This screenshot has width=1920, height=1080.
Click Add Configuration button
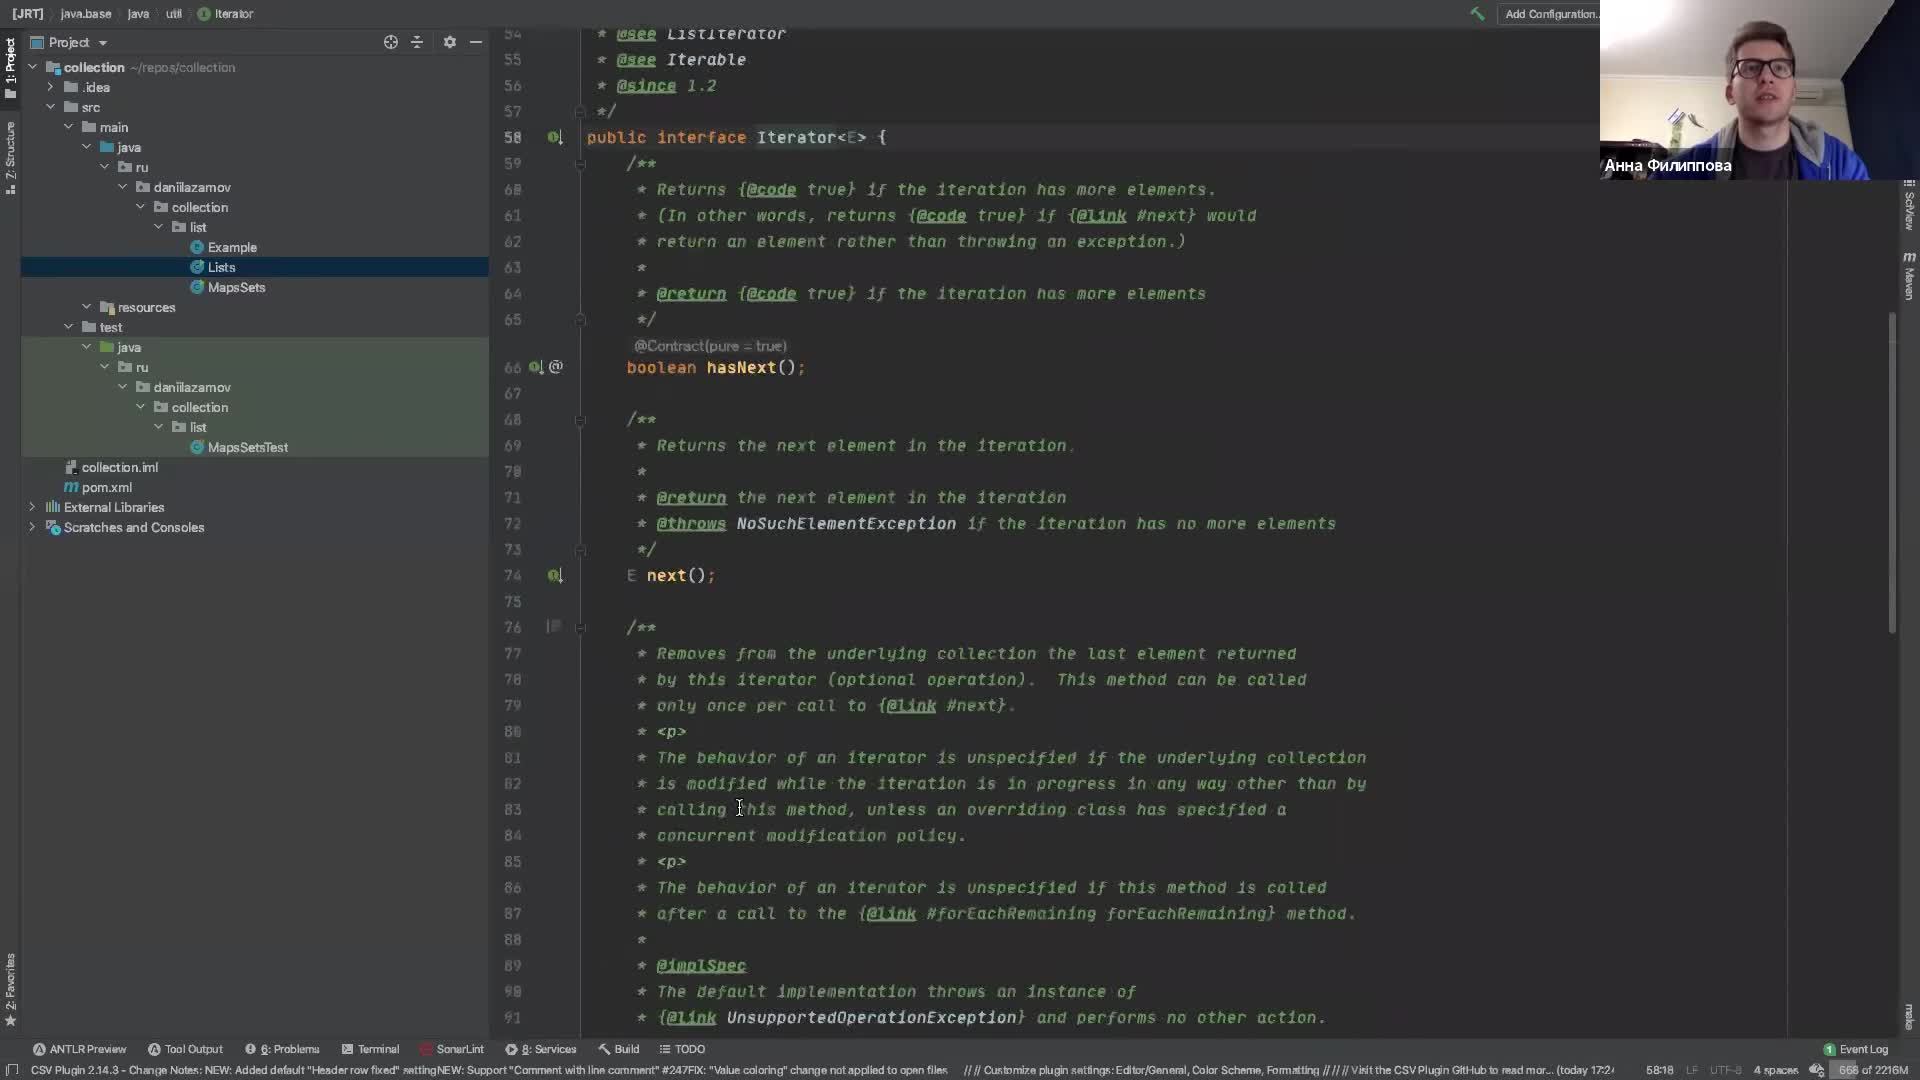click(1548, 14)
